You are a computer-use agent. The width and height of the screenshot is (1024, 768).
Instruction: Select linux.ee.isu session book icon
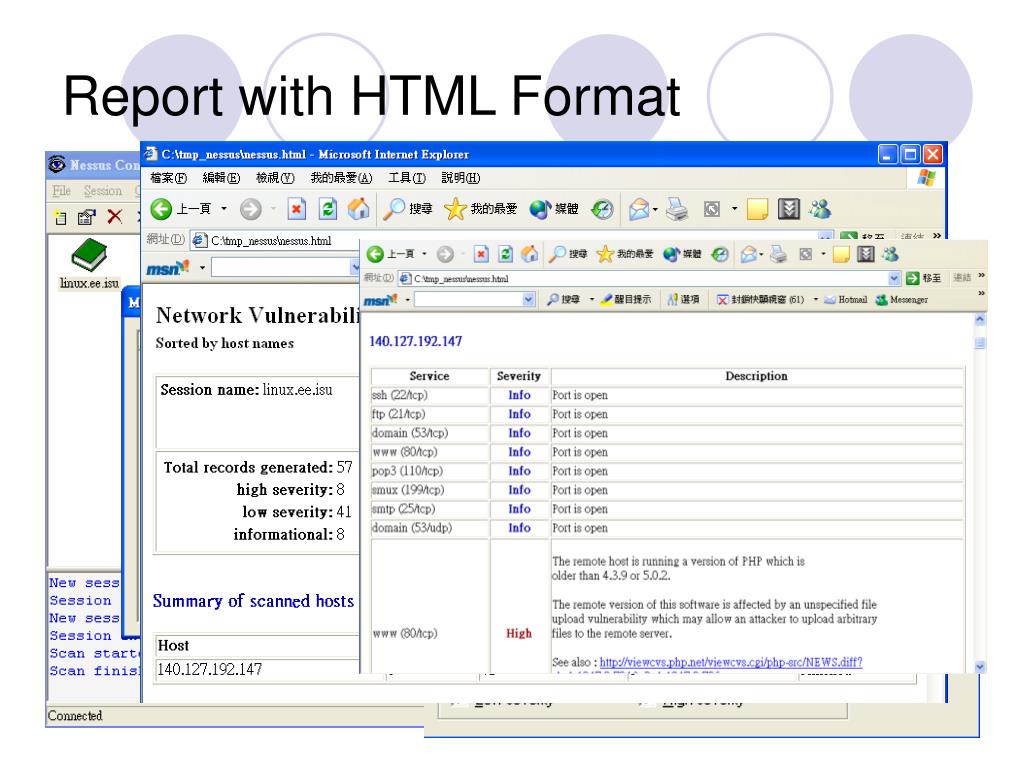[x=89, y=264]
